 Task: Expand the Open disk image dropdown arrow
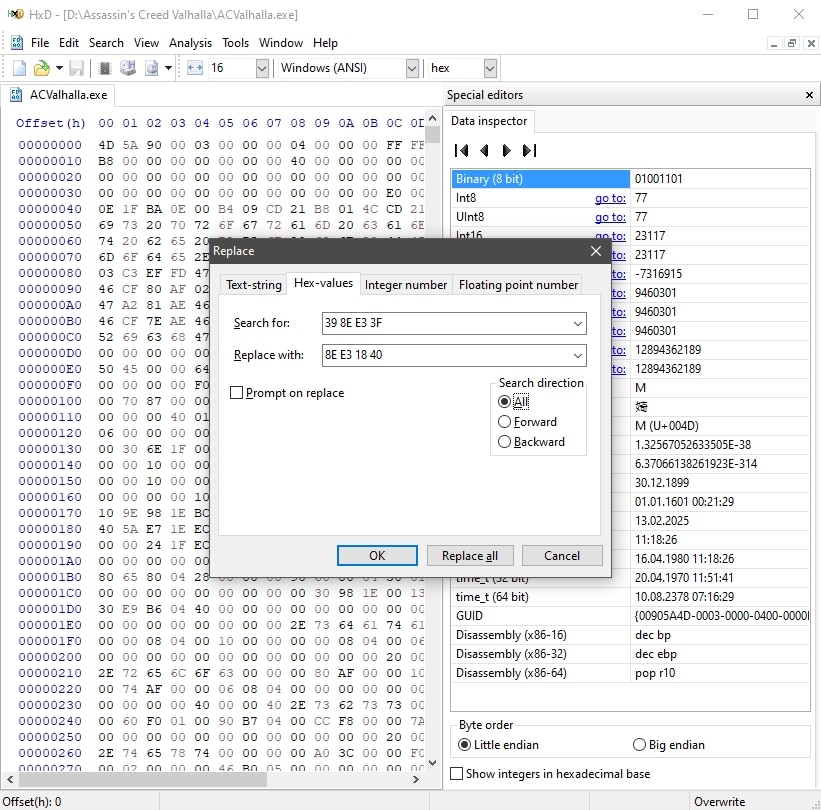coord(168,68)
